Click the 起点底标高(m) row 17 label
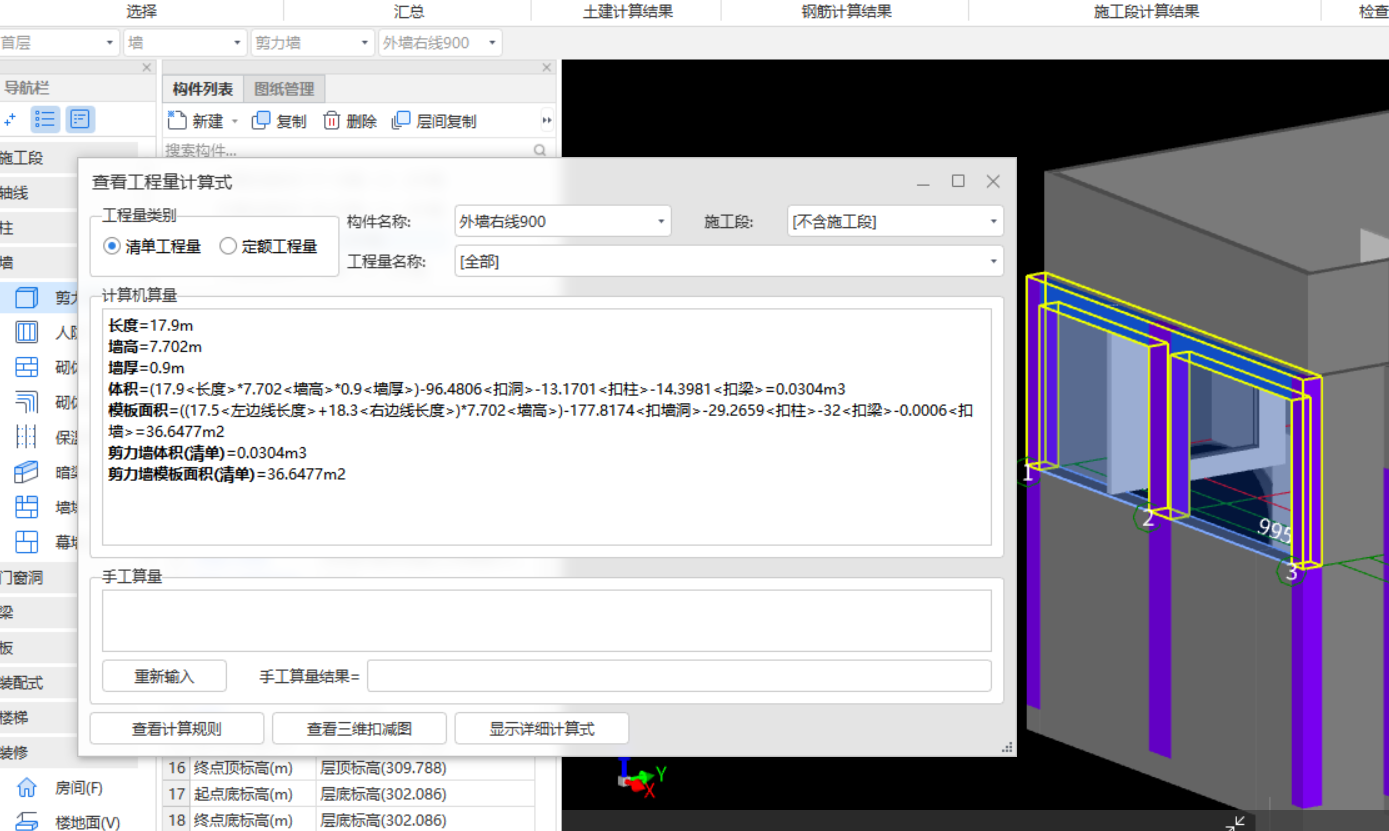This screenshot has height=831, width=1389. [243, 794]
